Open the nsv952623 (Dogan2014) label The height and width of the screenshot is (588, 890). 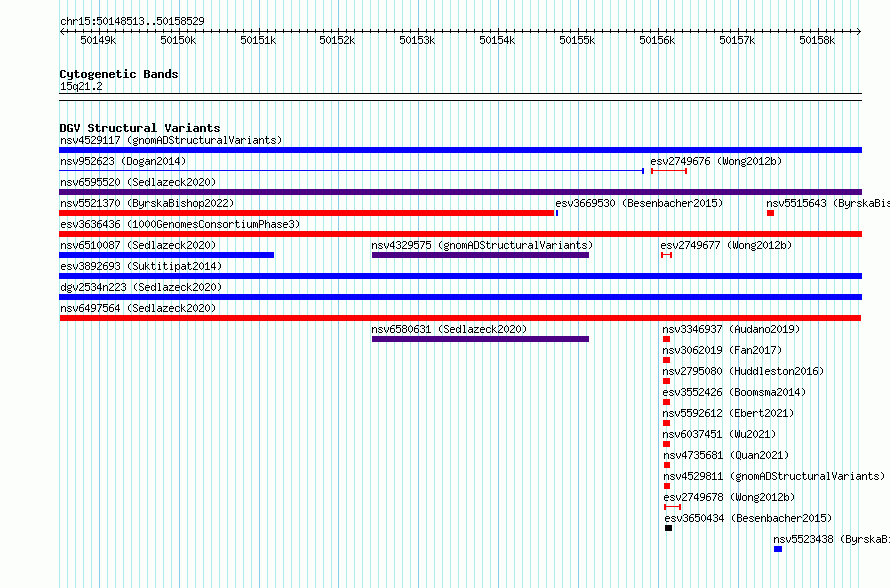[x=123, y=161]
